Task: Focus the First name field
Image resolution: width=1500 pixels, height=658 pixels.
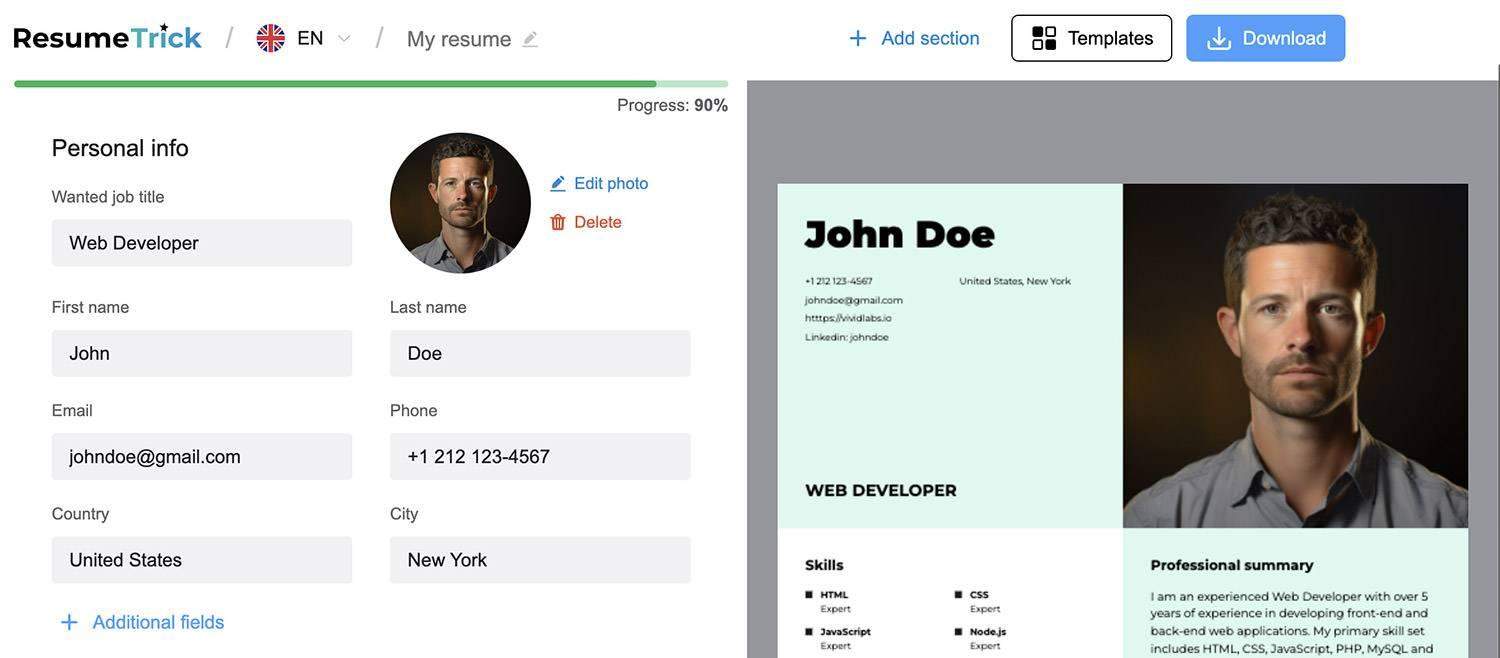Action: [x=202, y=353]
